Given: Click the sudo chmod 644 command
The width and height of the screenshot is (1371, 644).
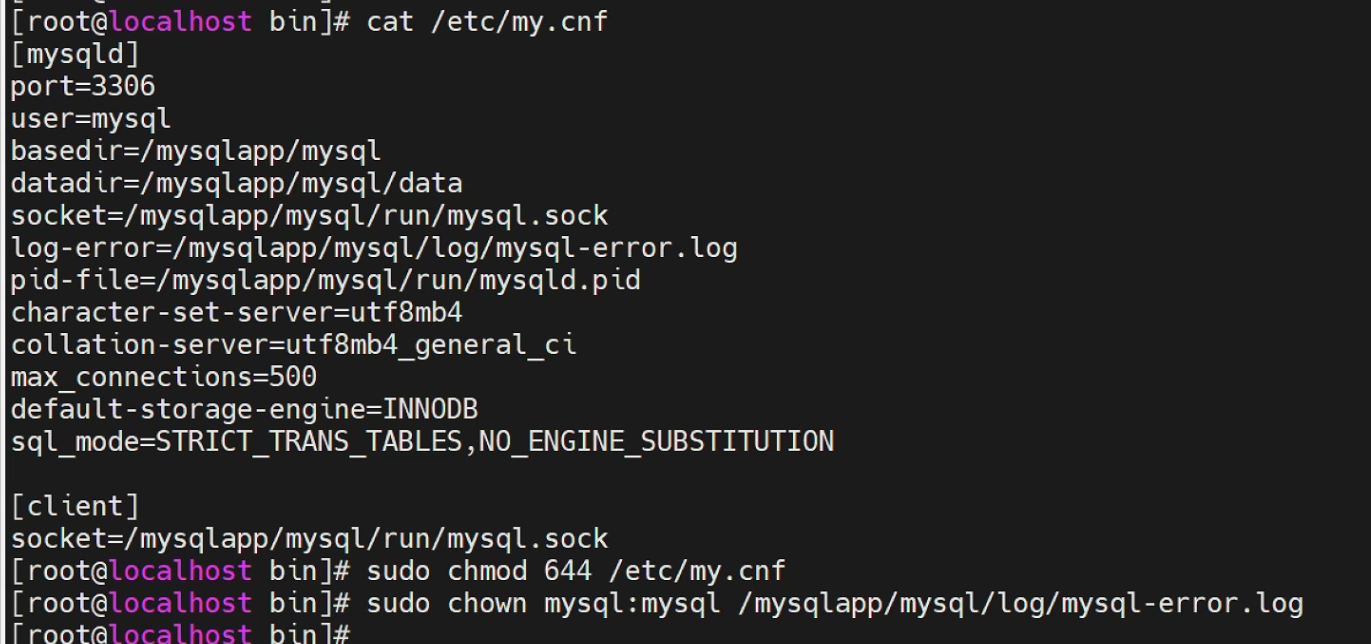Looking at the screenshot, I should [x=576, y=571].
